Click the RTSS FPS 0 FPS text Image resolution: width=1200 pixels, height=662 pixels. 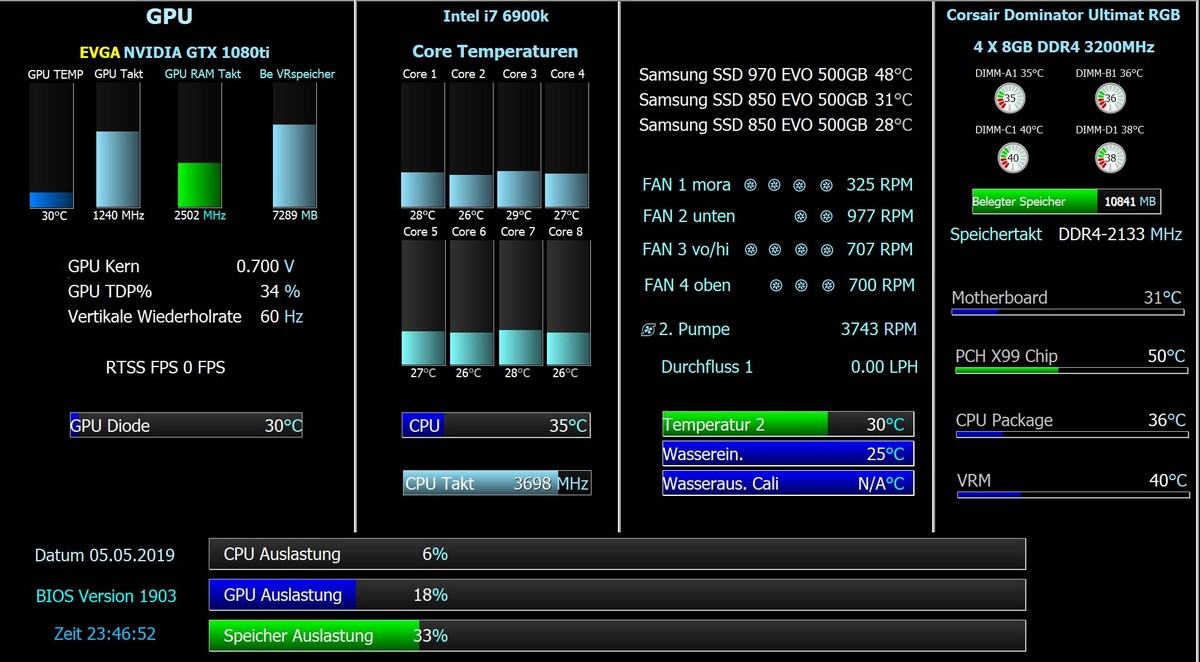(x=165, y=367)
